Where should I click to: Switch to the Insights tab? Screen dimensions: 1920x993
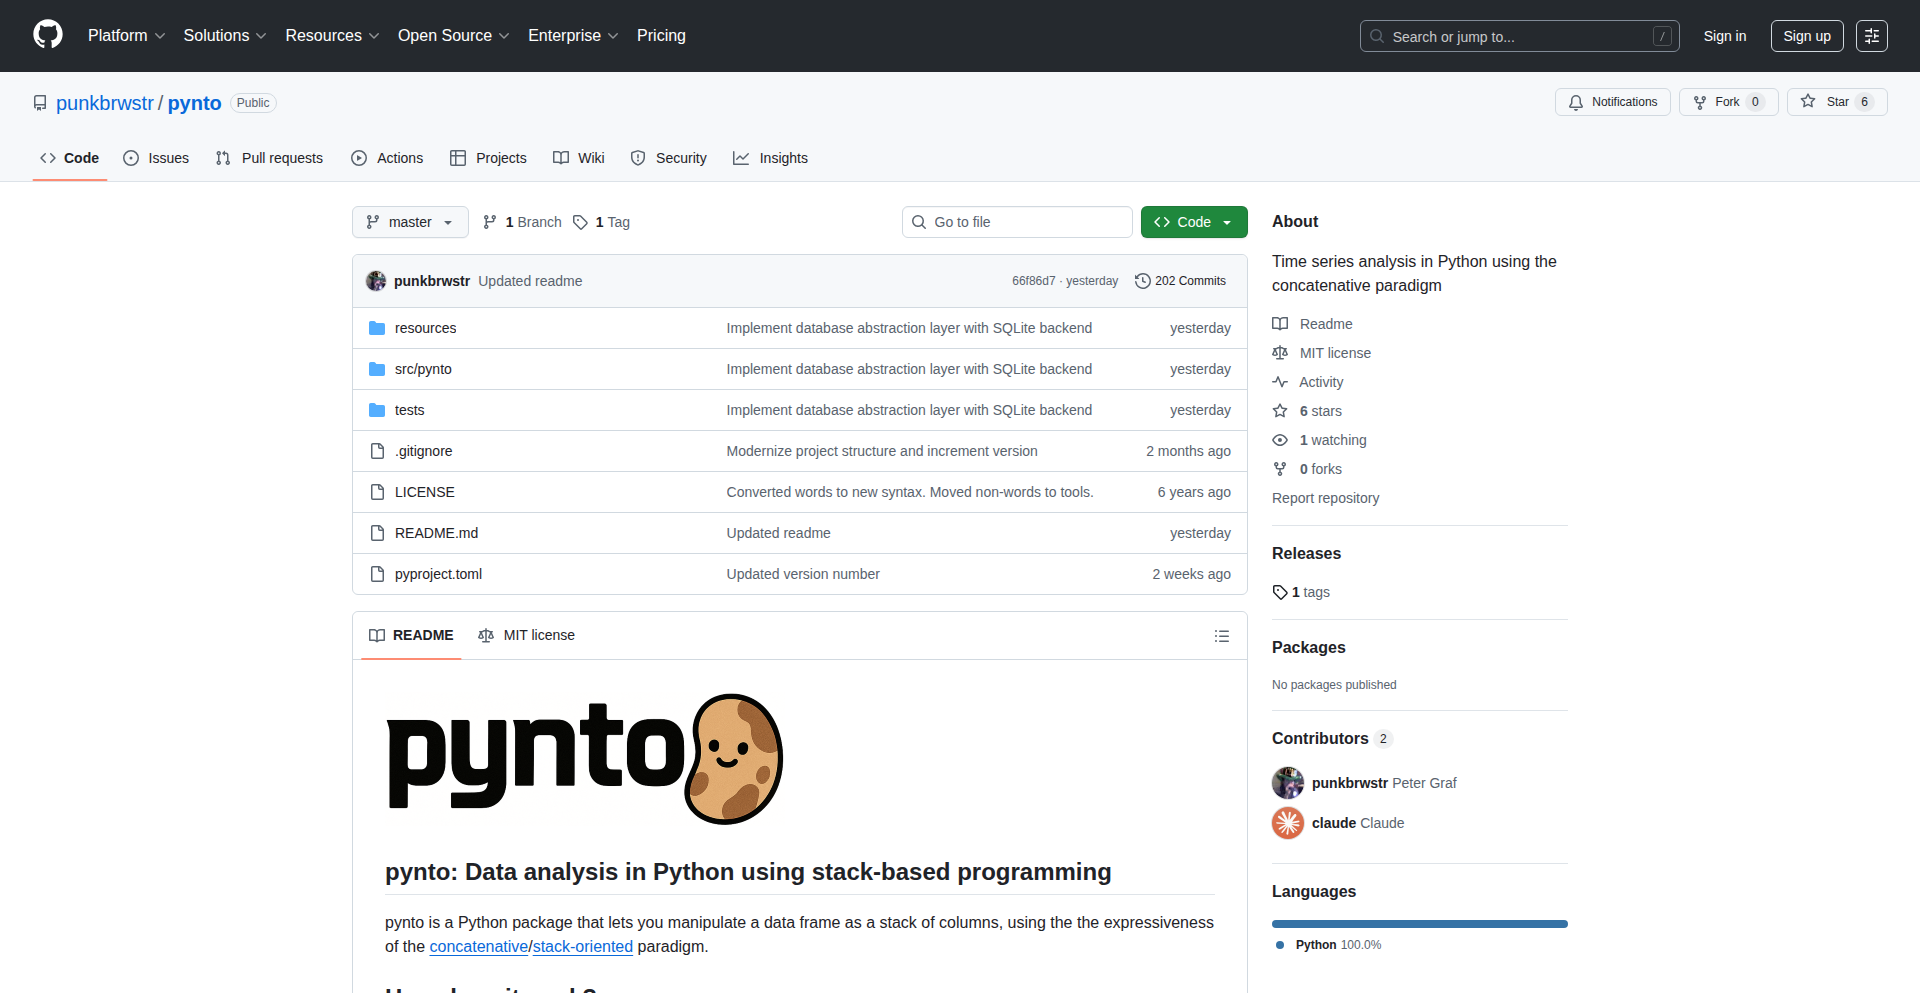point(770,158)
